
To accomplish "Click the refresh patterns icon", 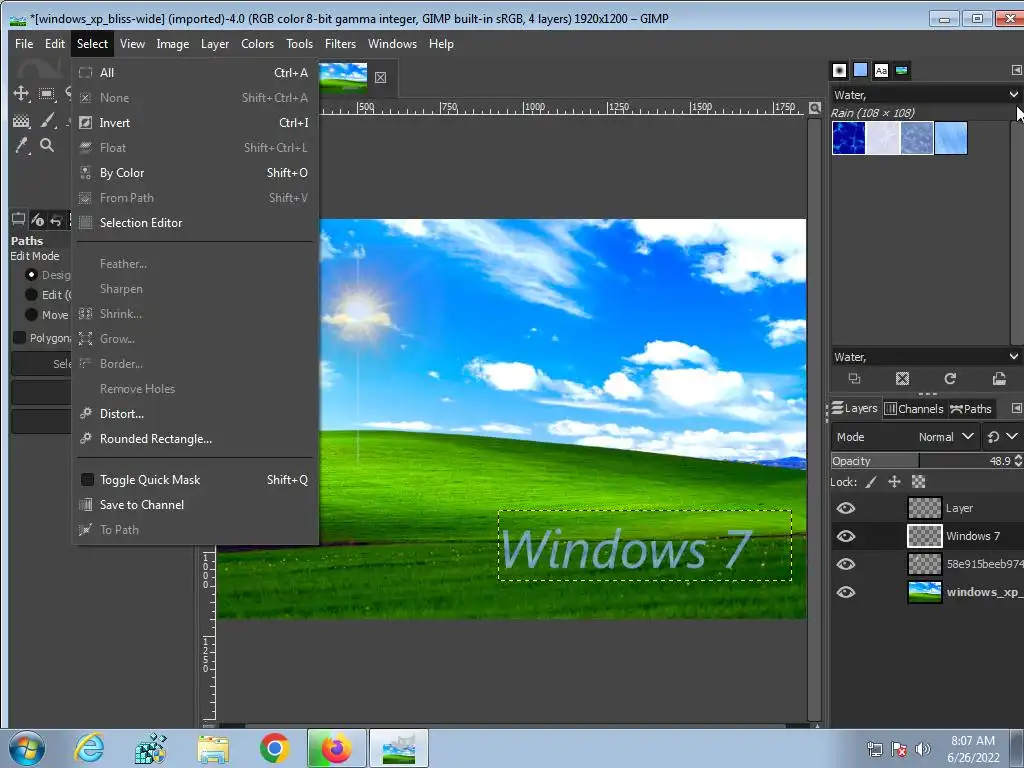I will pos(950,378).
